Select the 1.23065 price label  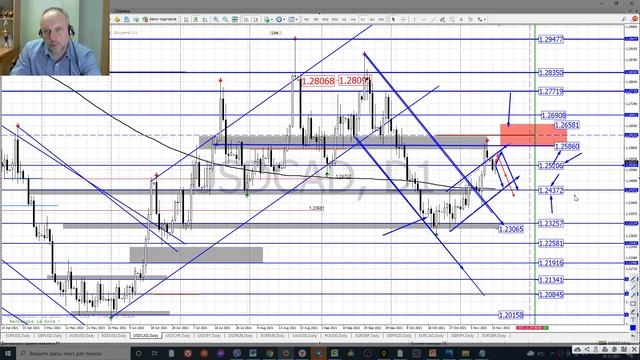click(x=511, y=229)
